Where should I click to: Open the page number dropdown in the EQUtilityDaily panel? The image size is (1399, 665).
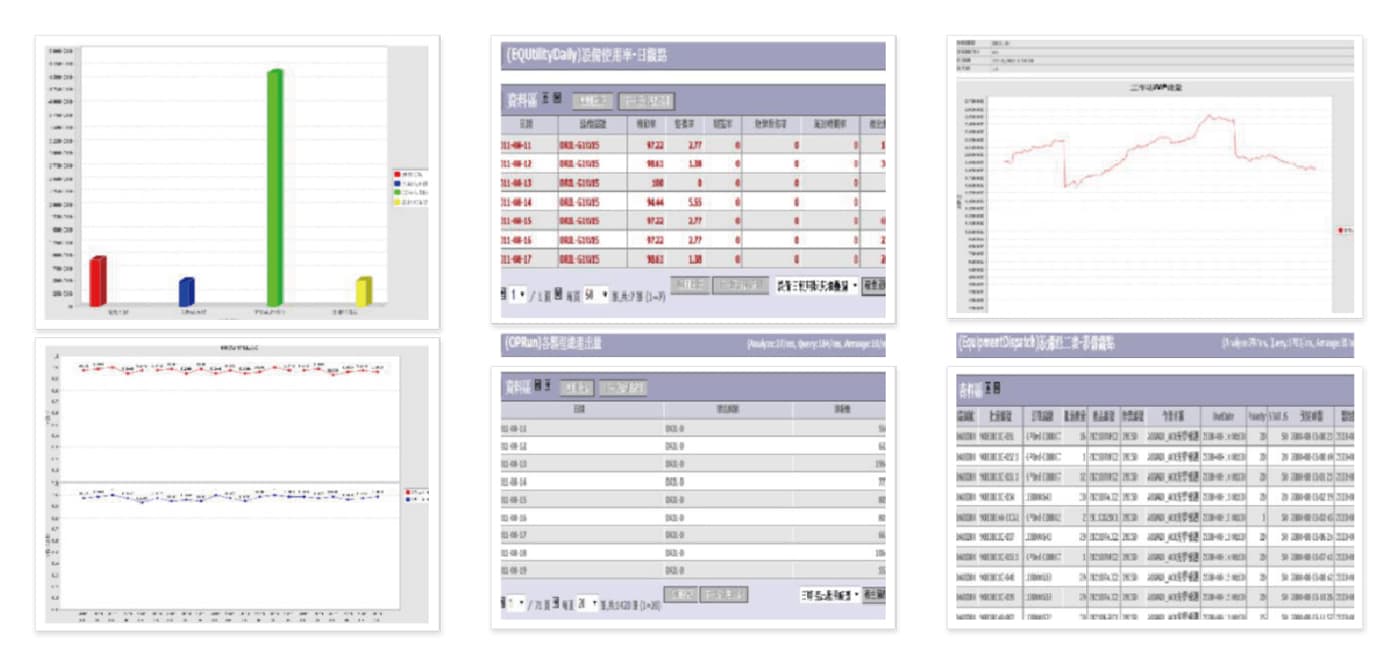(517, 296)
